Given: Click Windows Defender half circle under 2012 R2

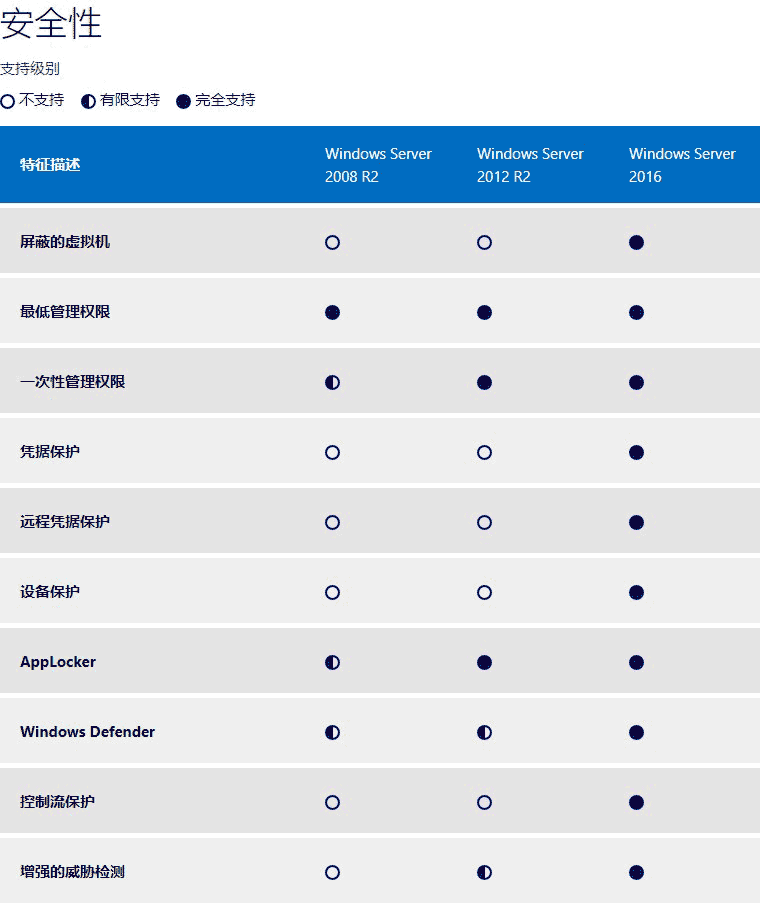Looking at the screenshot, I should coord(484,732).
